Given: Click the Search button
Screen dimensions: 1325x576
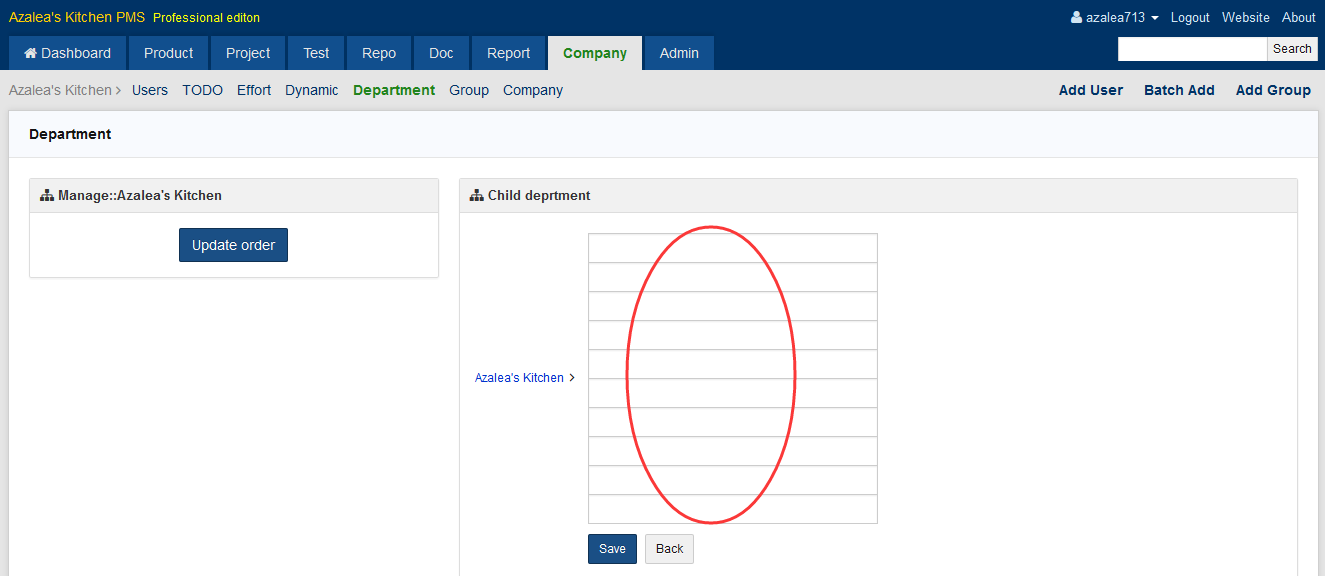Looking at the screenshot, I should (x=1291, y=49).
